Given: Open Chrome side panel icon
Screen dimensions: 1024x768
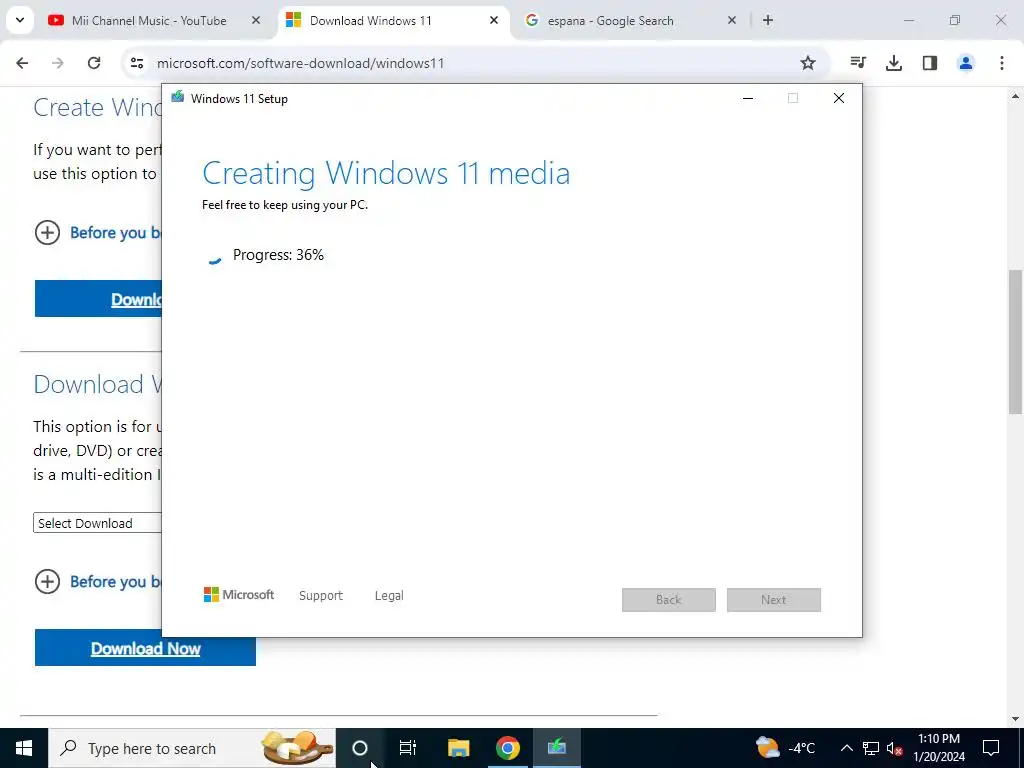Looking at the screenshot, I should (x=930, y=63).
